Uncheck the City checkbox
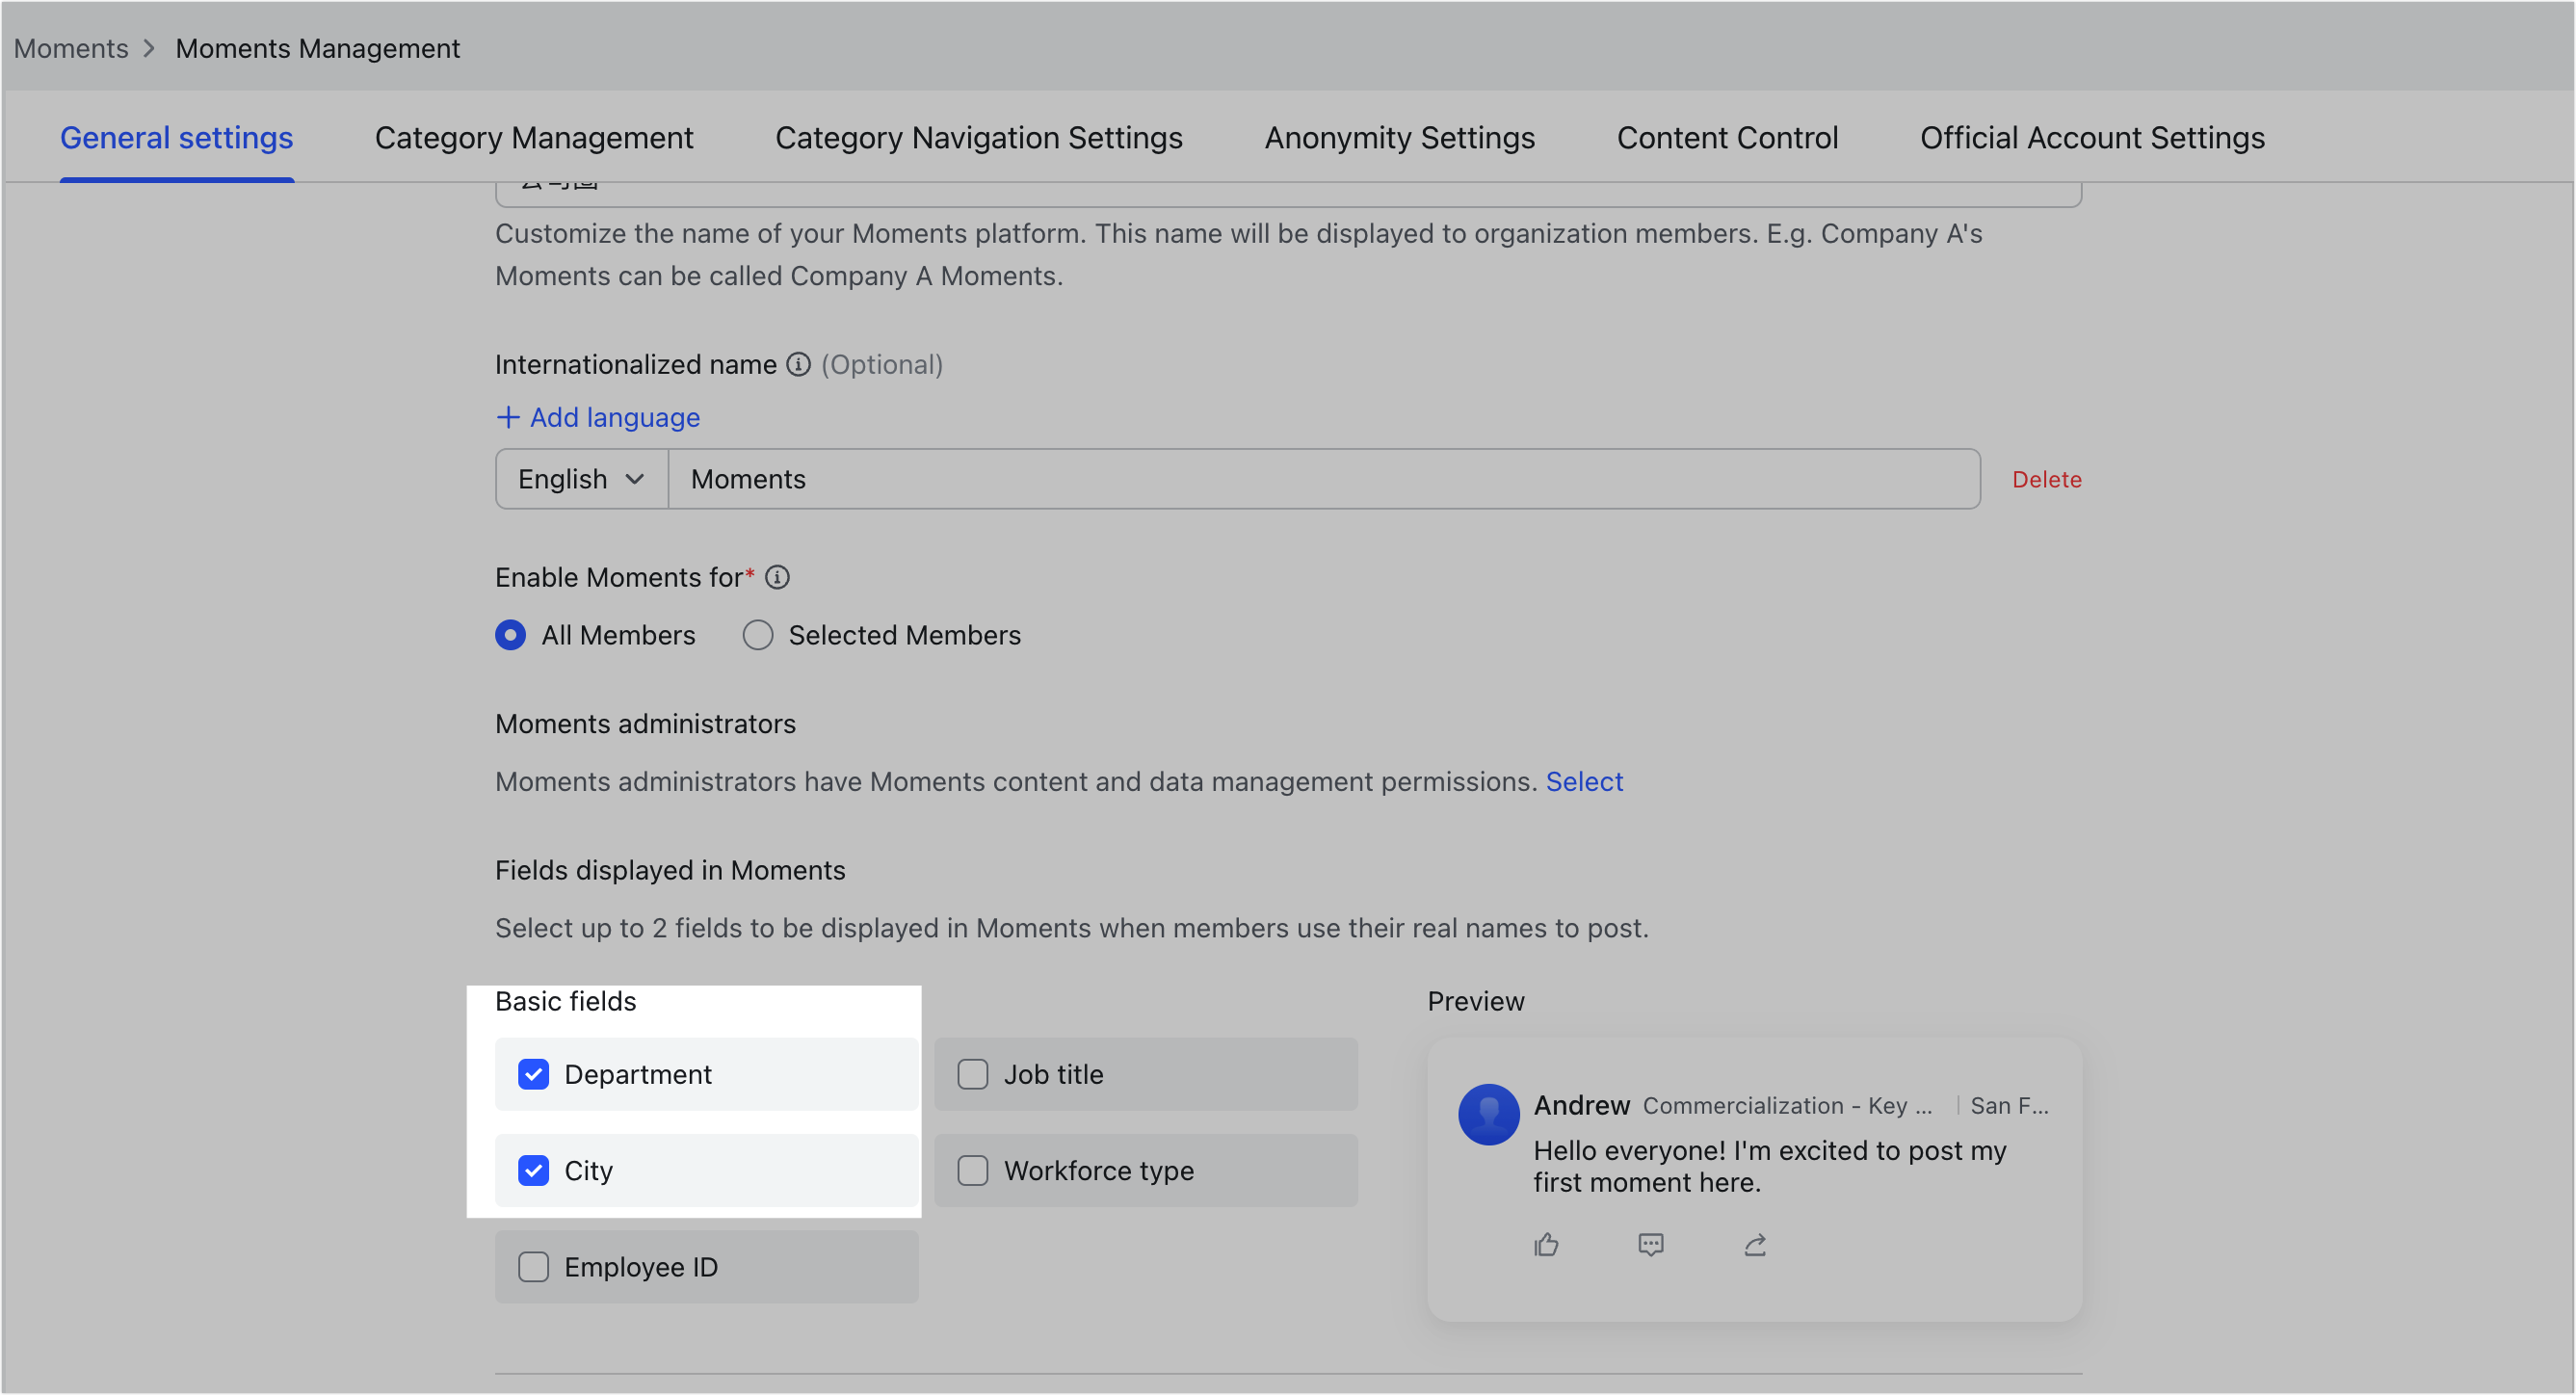The image size is (2576, 1395). click(x=533, y=1171)
